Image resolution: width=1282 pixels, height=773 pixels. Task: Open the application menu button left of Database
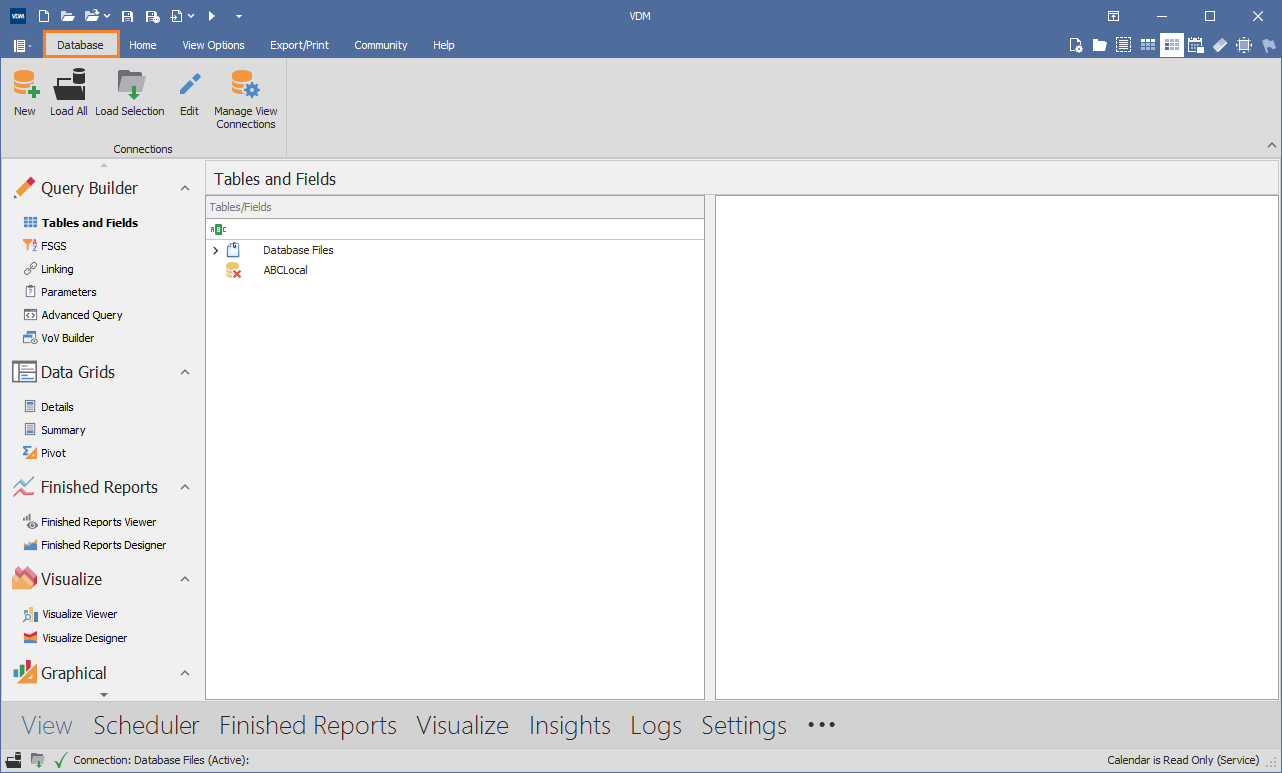point(22,45)
